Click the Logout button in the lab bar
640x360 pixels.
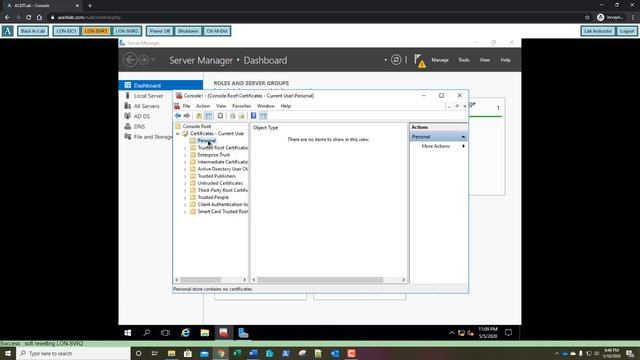point(627,31)
